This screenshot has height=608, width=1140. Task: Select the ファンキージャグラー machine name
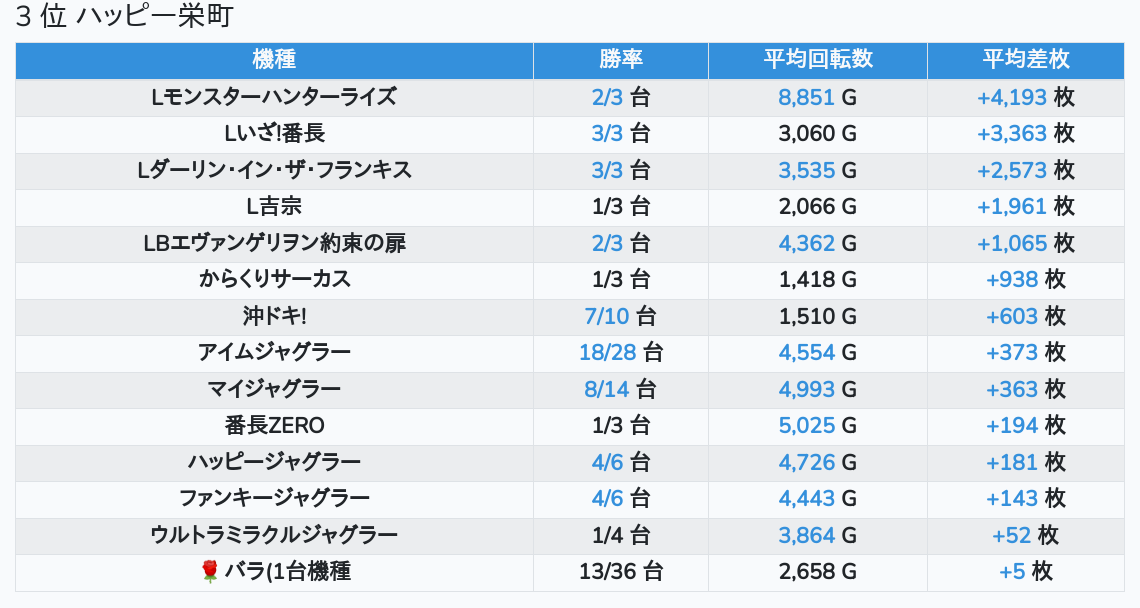pyautogui.click(x=274, y=499)
